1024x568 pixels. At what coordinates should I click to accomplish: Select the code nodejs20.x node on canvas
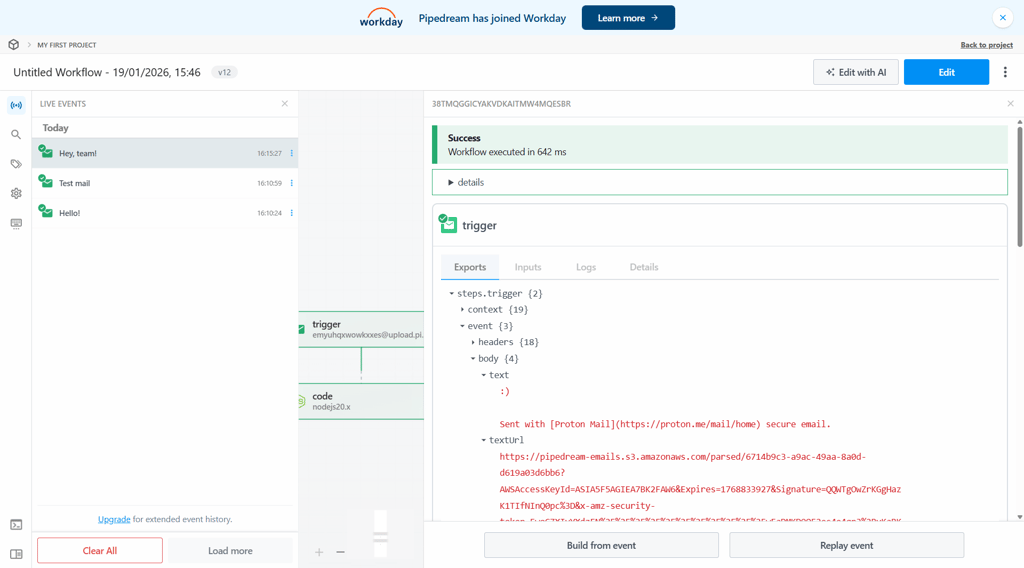tap(361, 401)
